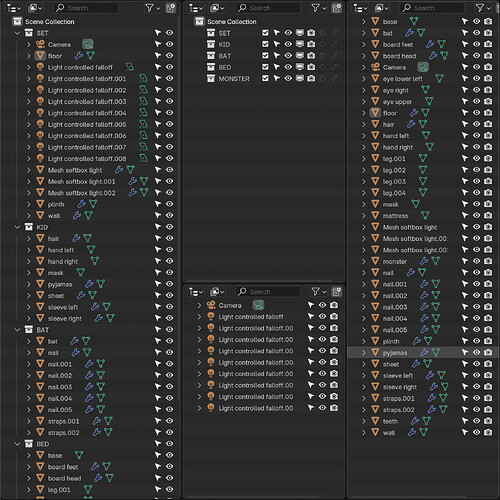Select the mattress object in right outliner
Screen dimensions: 500x500
point(395,216)
